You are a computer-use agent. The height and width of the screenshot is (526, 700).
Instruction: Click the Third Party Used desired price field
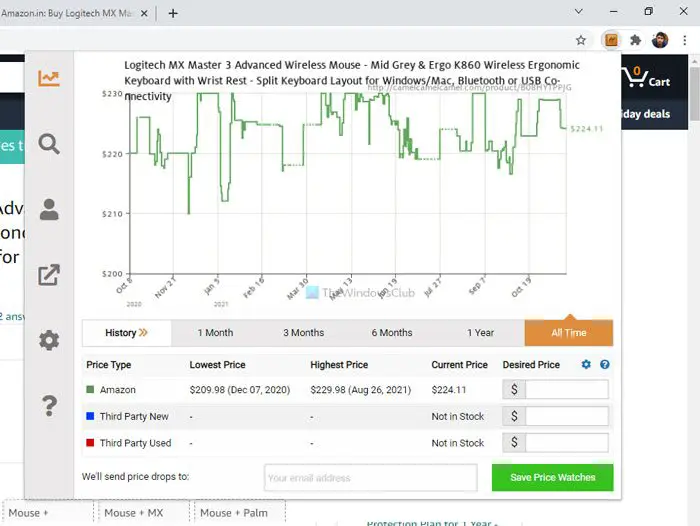[x=567, y=443]
